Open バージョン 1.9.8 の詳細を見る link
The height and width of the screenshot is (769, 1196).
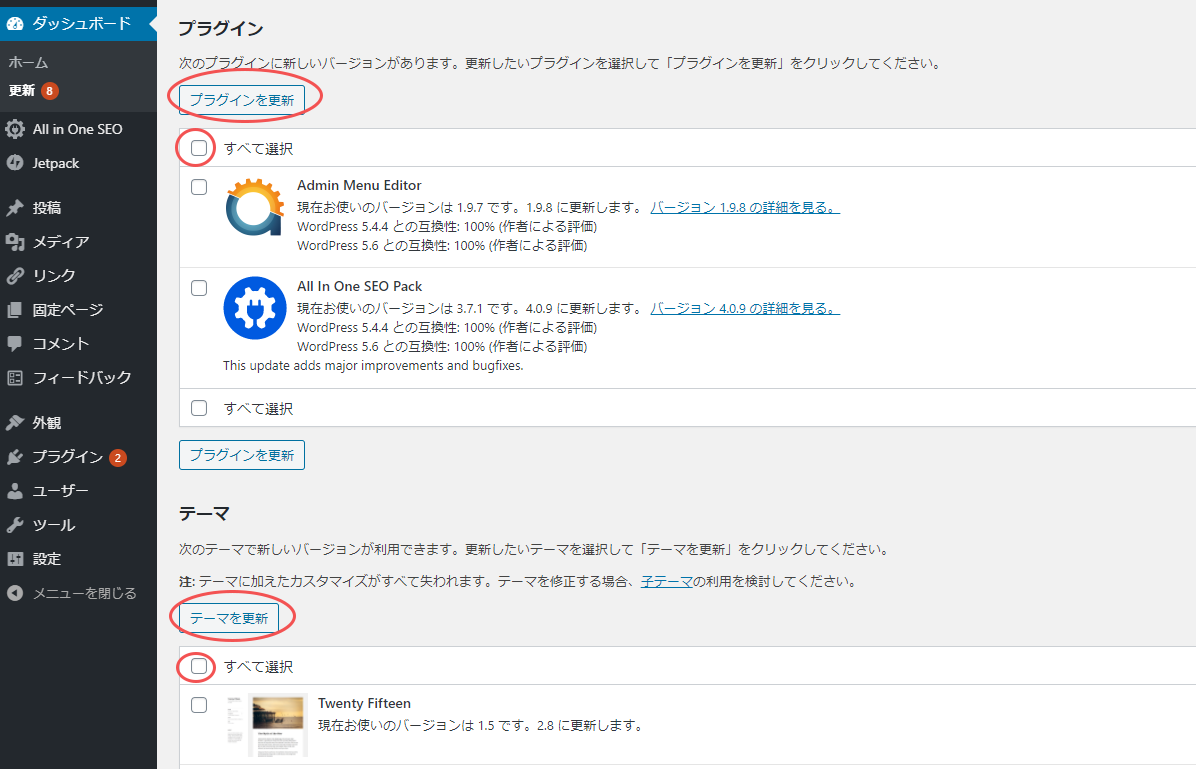coord(744,207)
